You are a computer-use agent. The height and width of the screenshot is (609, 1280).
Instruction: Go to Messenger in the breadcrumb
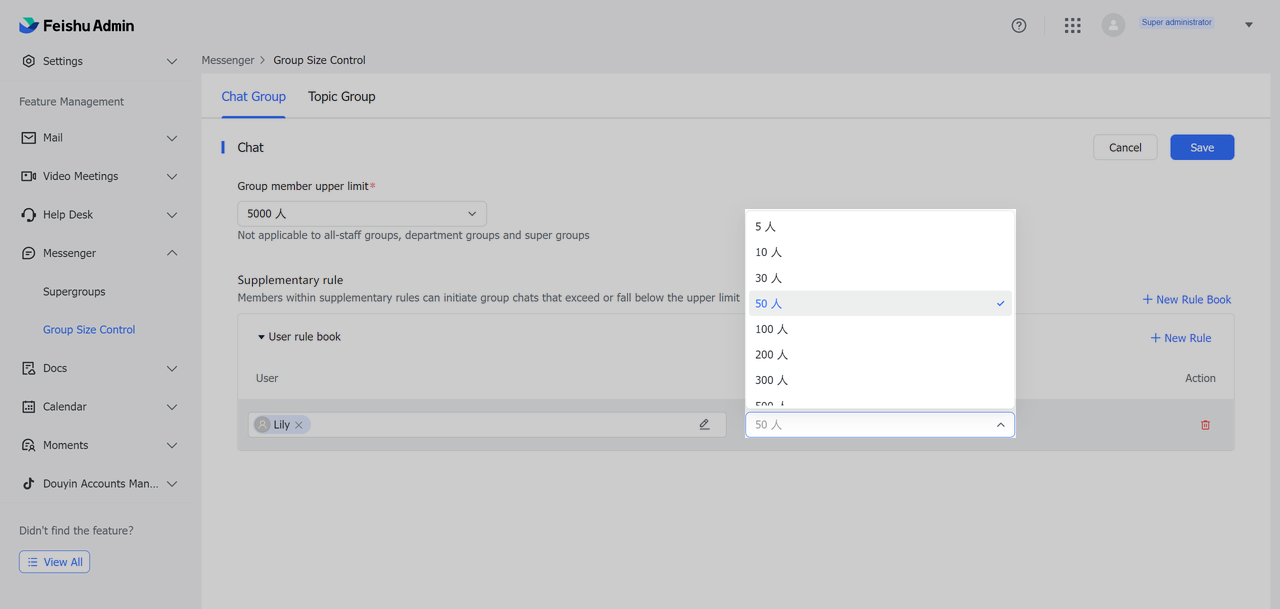click(228, 60)
